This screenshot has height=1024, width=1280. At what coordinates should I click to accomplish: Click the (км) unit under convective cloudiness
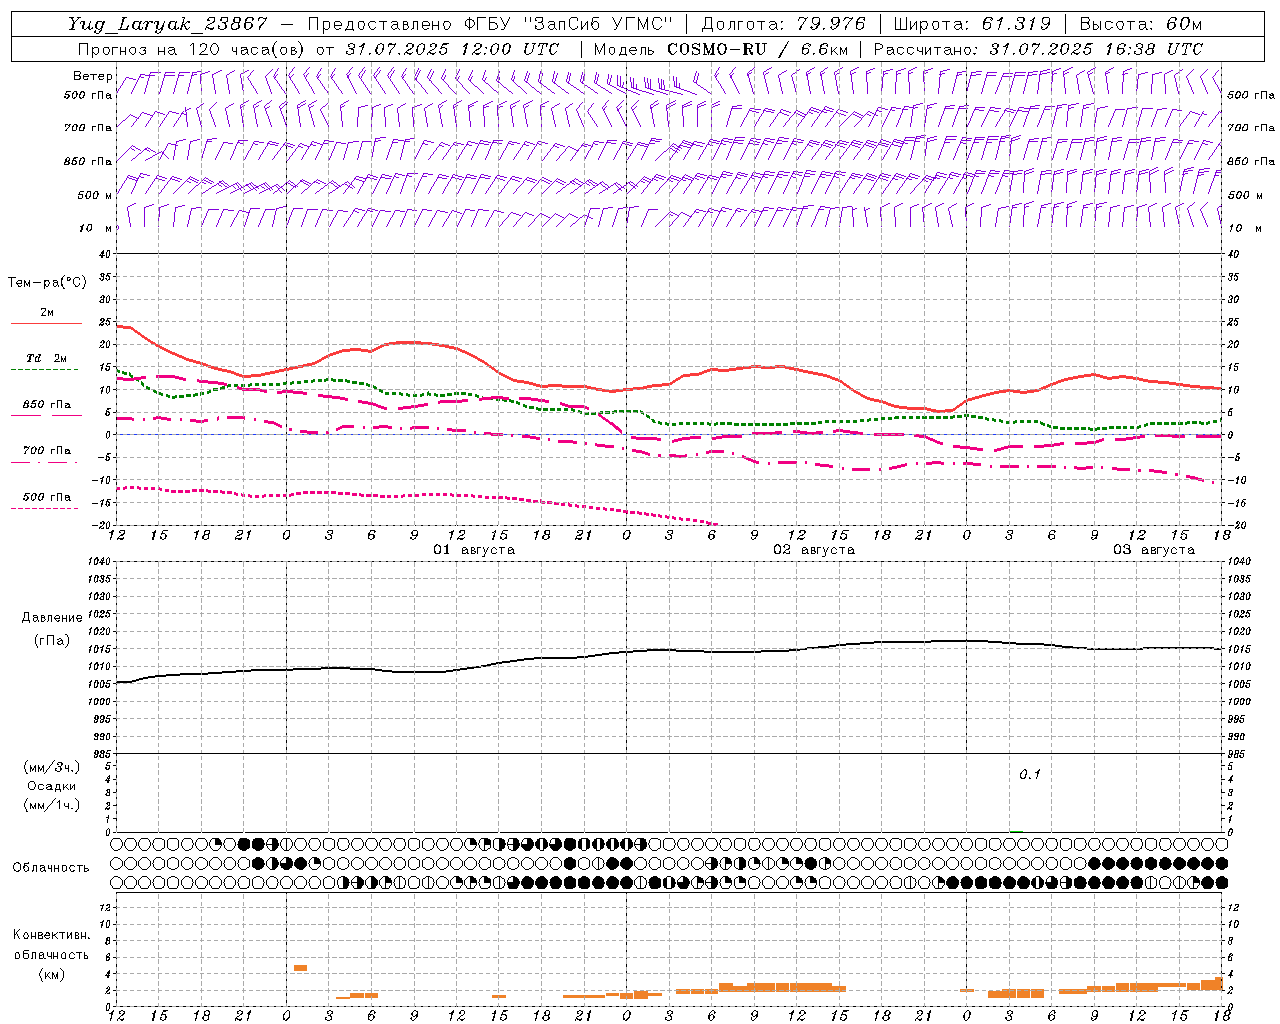click(x=51, y=974)
